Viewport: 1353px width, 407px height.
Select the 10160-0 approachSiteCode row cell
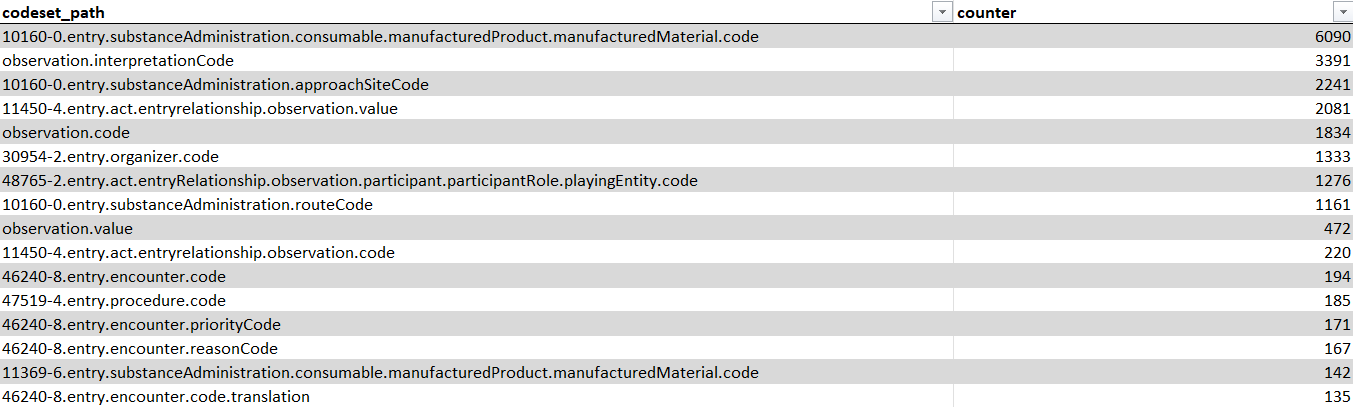(x=477, y=84)
